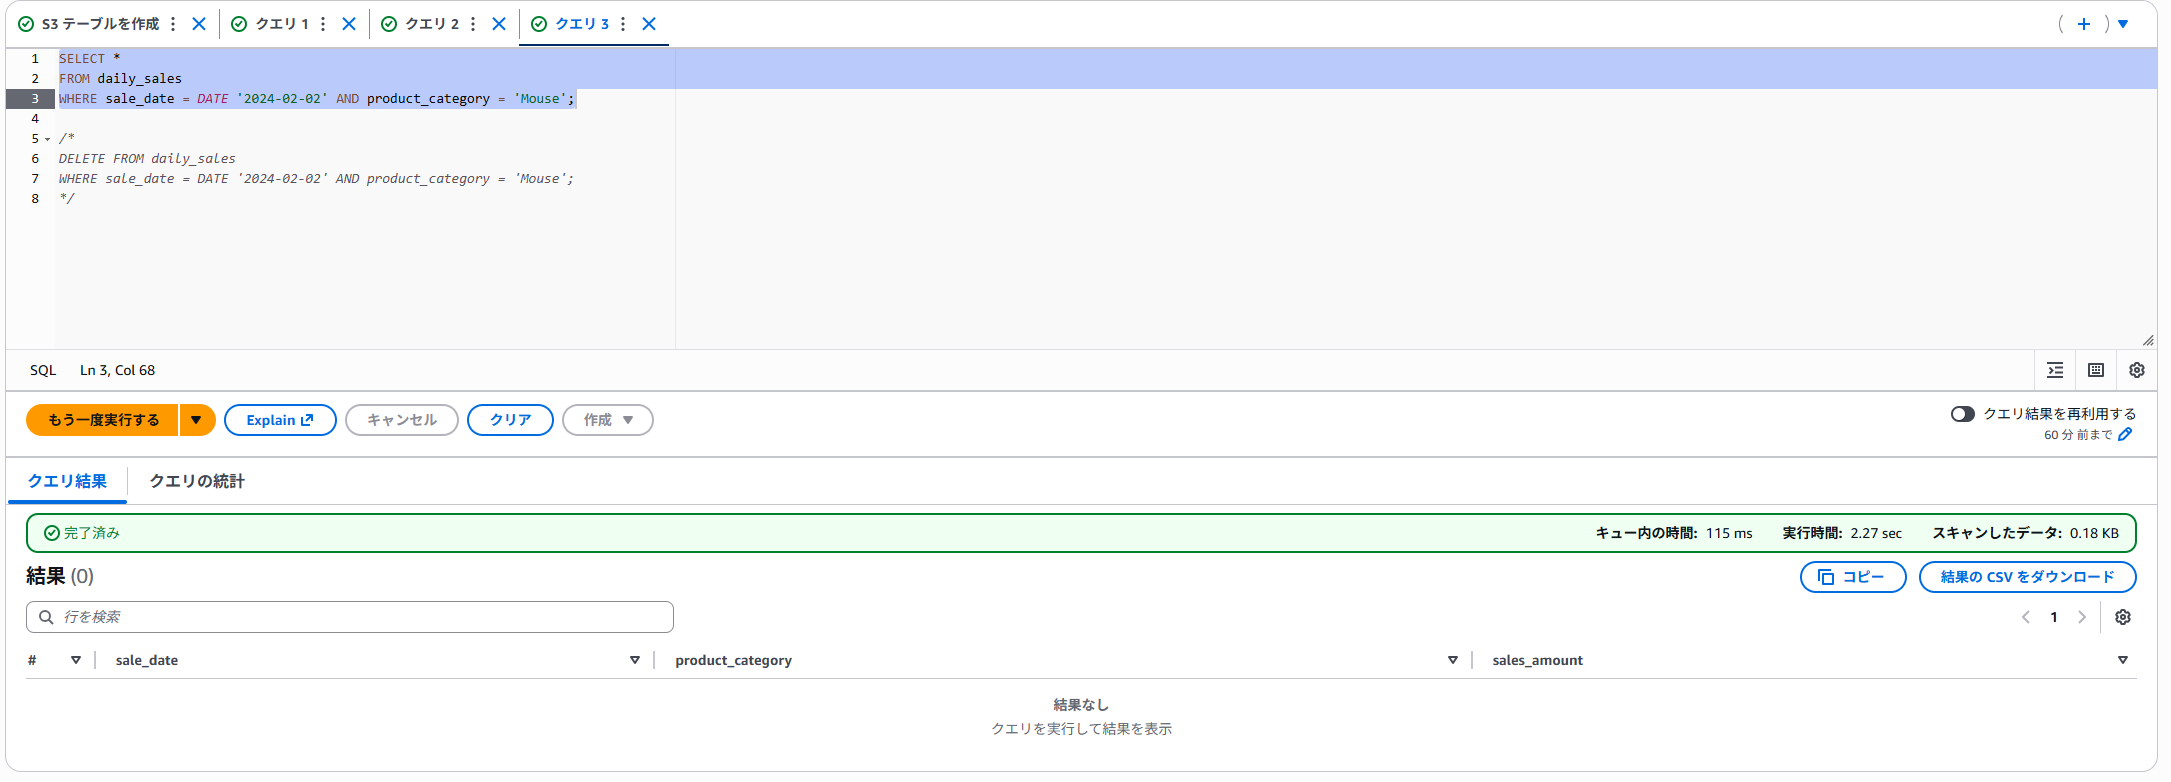Screen dimensions: 2171x782
Task: Download results with 結果の CSV をダウンロード
Action: tap(2028, 577)
